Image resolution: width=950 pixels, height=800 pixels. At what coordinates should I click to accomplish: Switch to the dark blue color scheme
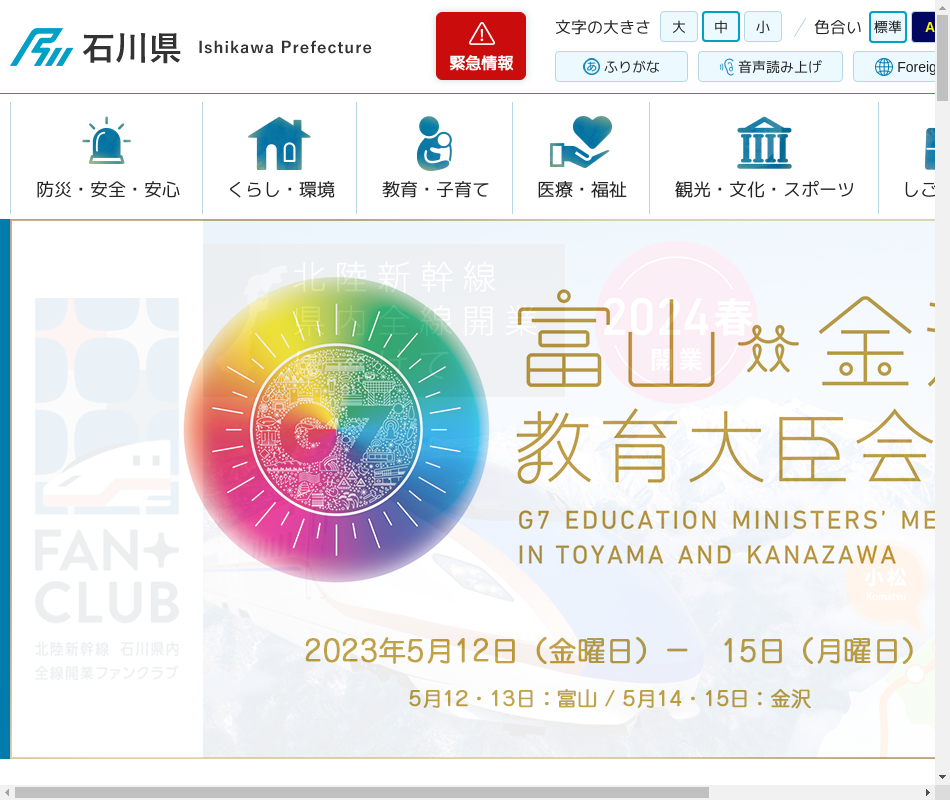pos(924,27)
